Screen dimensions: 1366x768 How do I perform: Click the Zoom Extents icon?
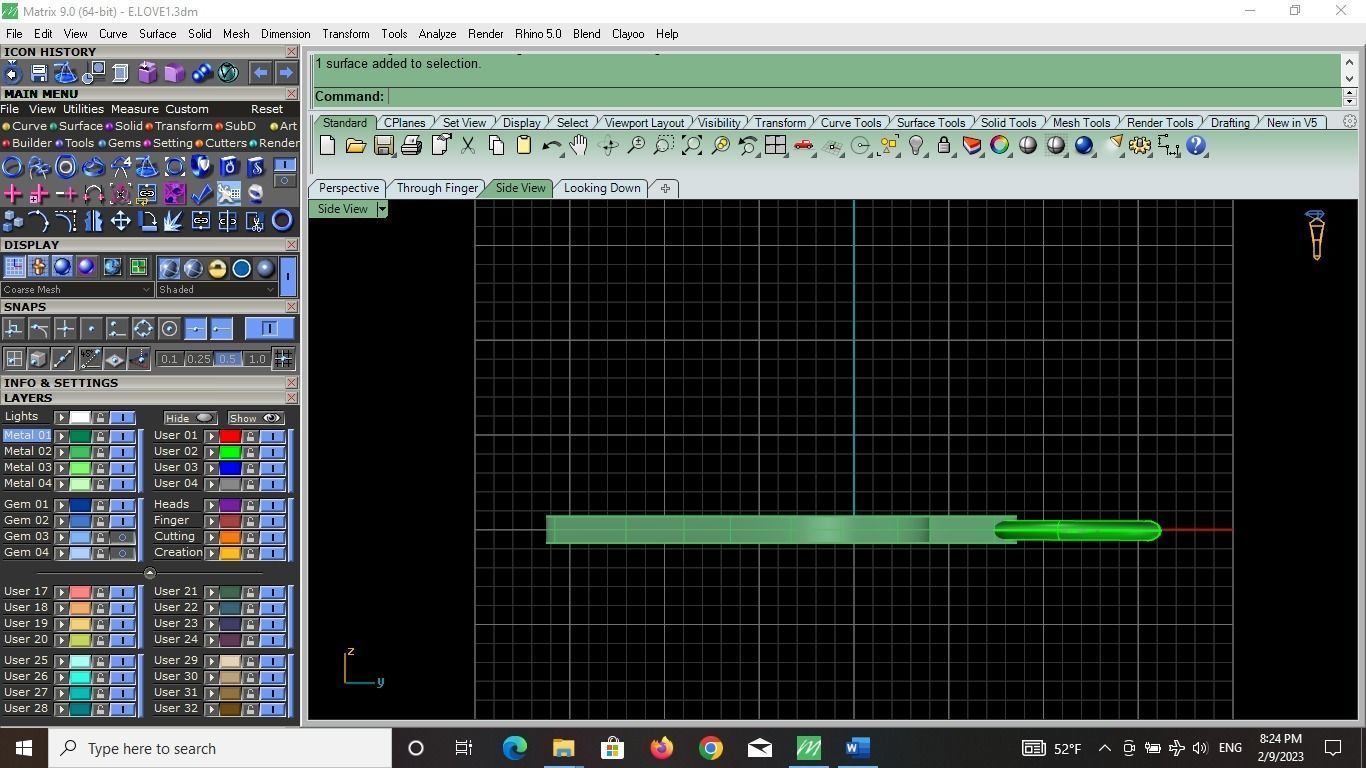coord(691,146)
